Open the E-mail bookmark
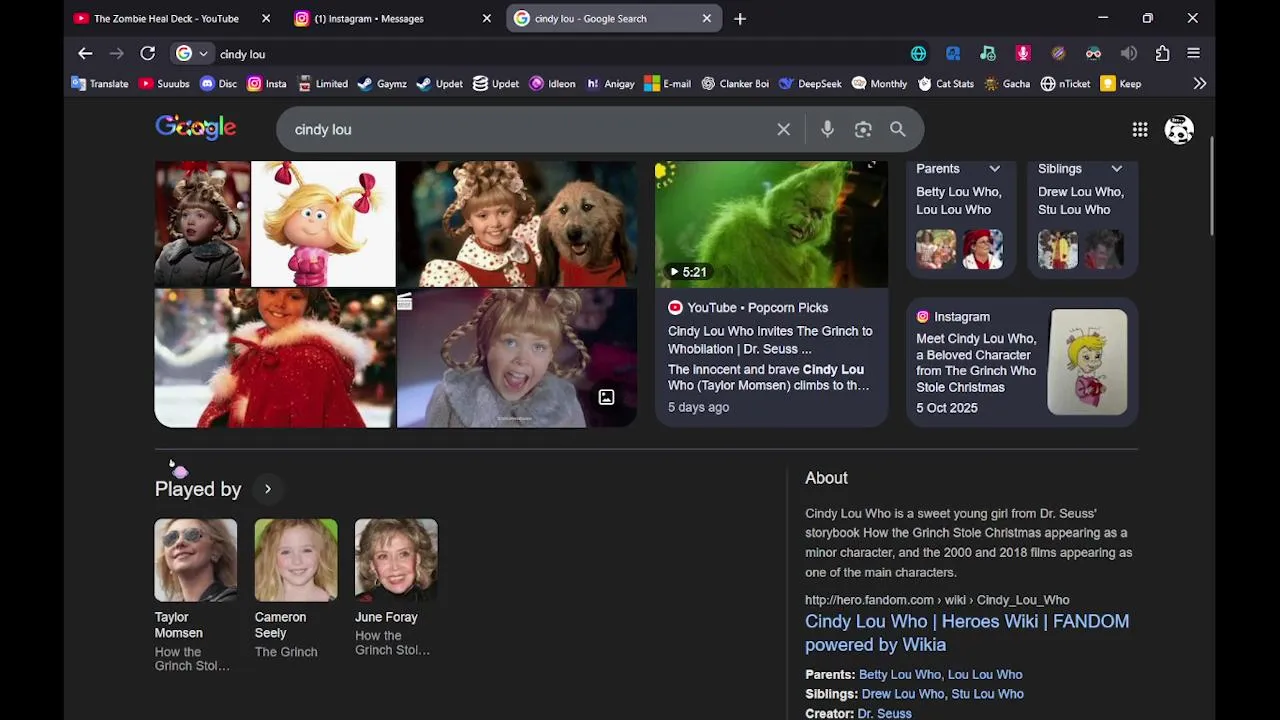Screen dimensions: 1280x720 (667, 84)
